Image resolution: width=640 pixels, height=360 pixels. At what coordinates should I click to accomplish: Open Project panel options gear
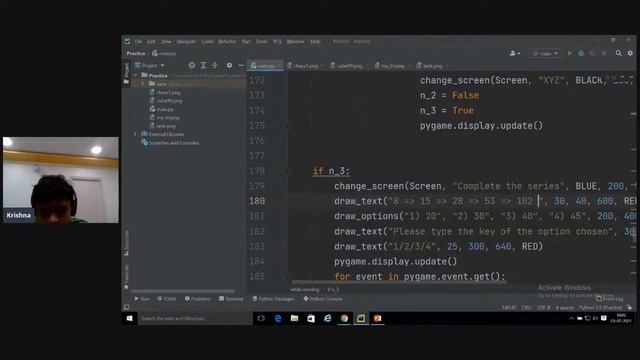coord(229,65)
